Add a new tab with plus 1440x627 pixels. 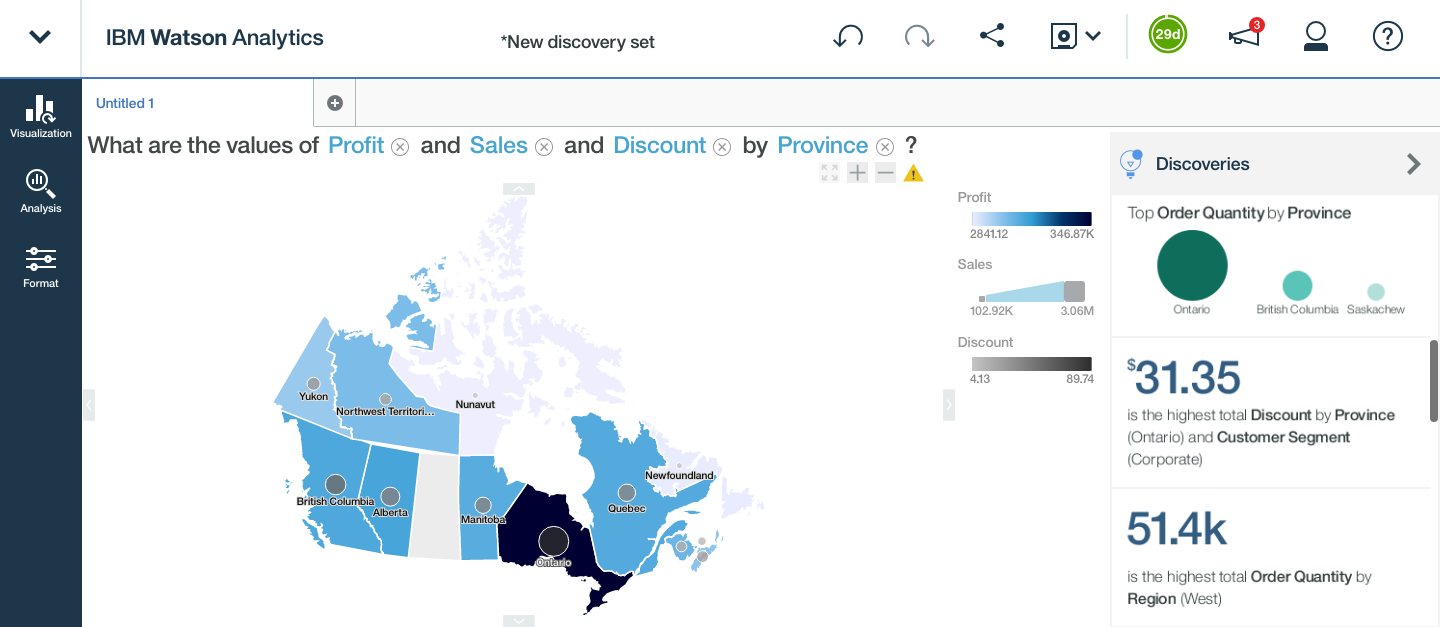(335, 103)
